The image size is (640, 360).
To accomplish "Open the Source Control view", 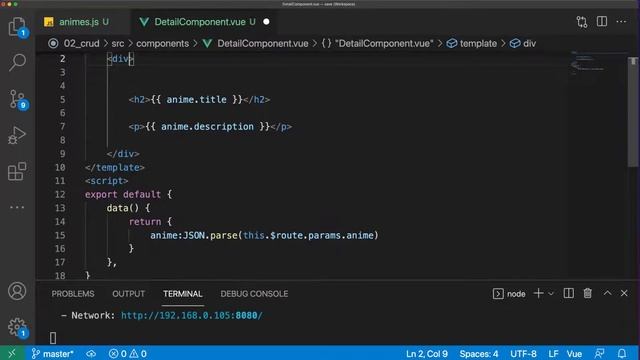I will pyautogui.click(x=17, y=99).
